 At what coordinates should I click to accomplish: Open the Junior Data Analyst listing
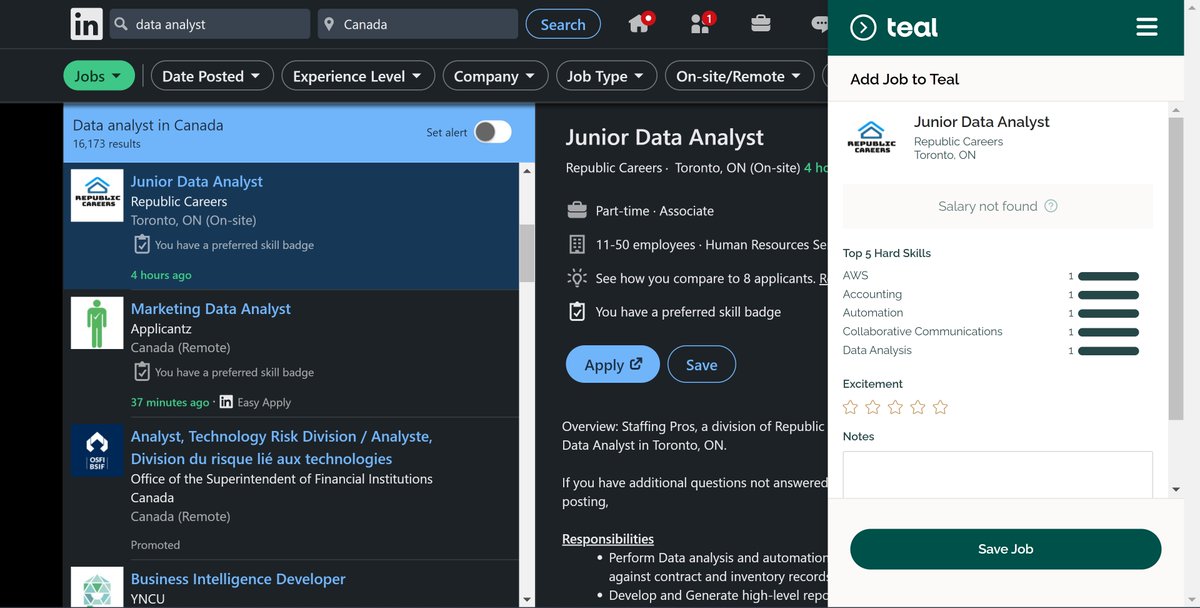(x=196, y=181)
